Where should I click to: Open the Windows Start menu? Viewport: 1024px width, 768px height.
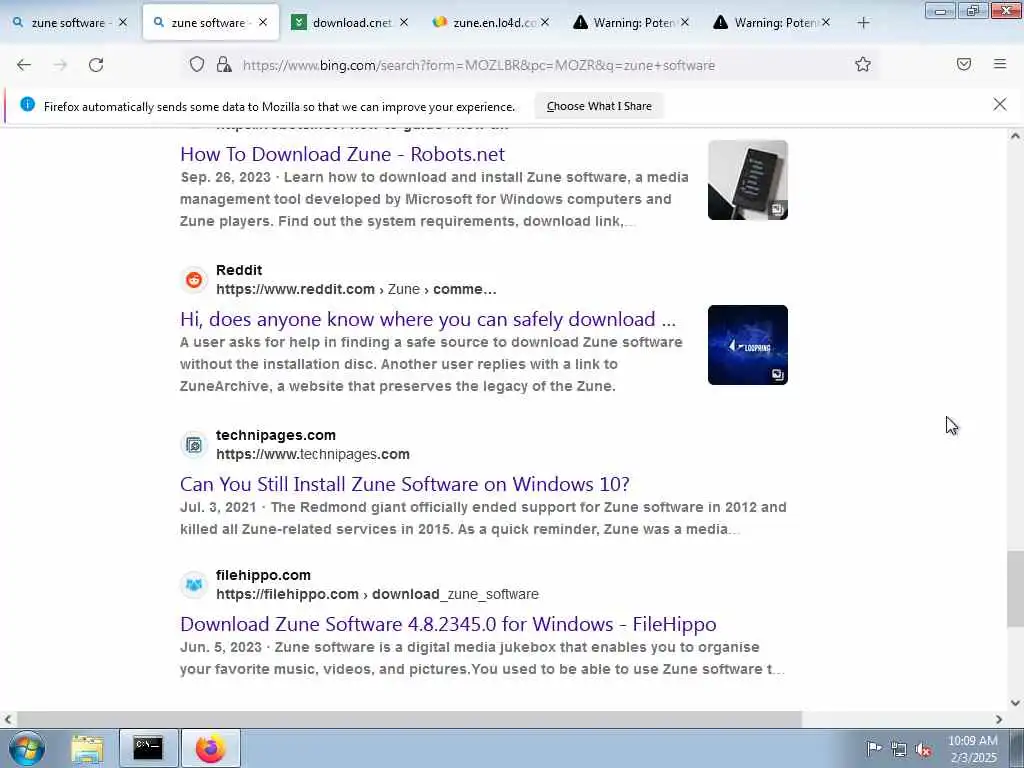point(27,748)
